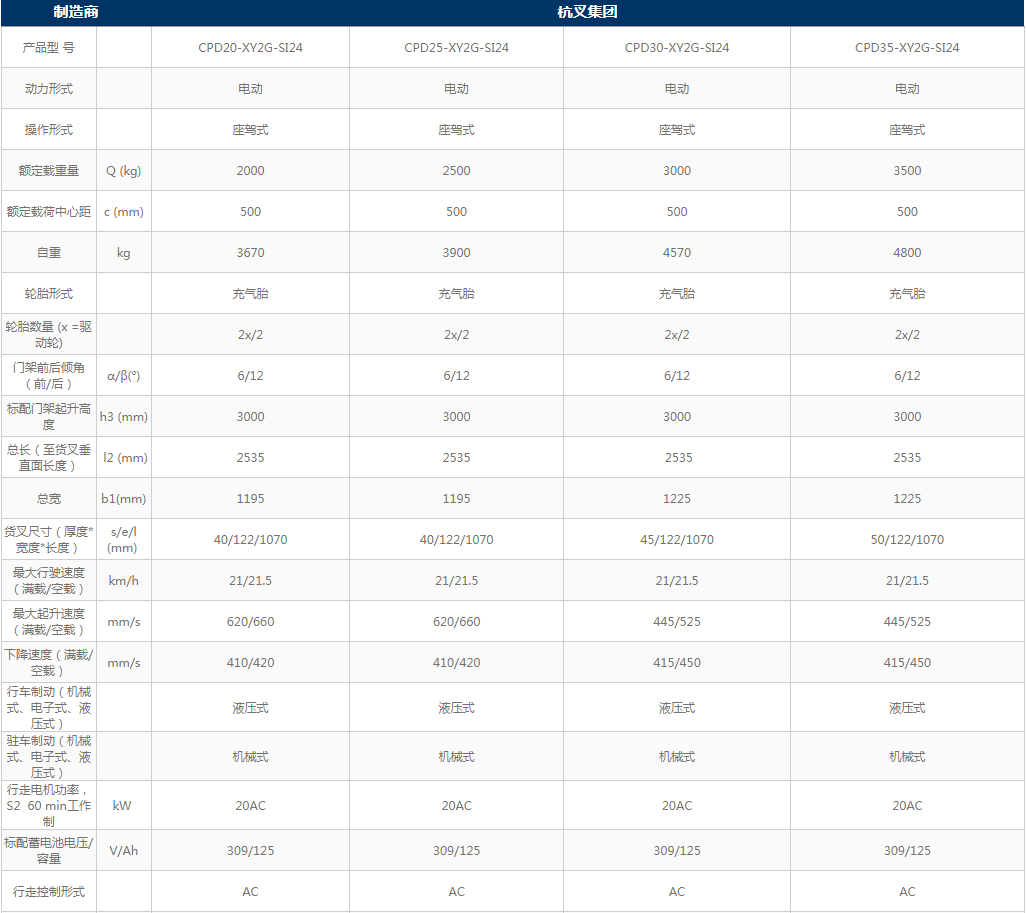Click the CPD25-XY2G-SI24 model name

click(x=456, y=46)
